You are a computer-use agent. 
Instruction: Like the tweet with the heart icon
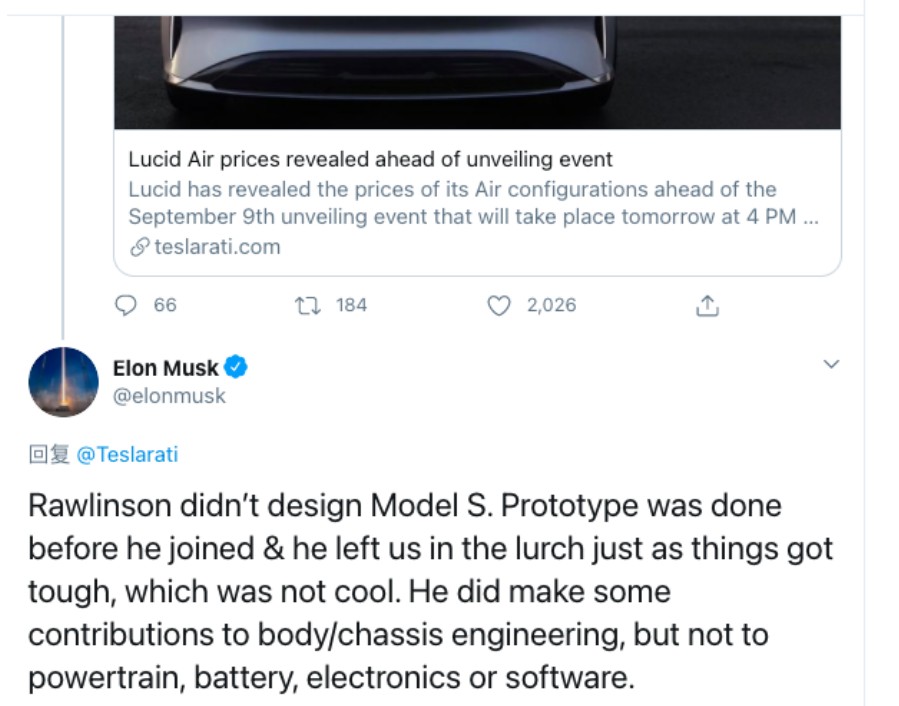tap(498, 305)
